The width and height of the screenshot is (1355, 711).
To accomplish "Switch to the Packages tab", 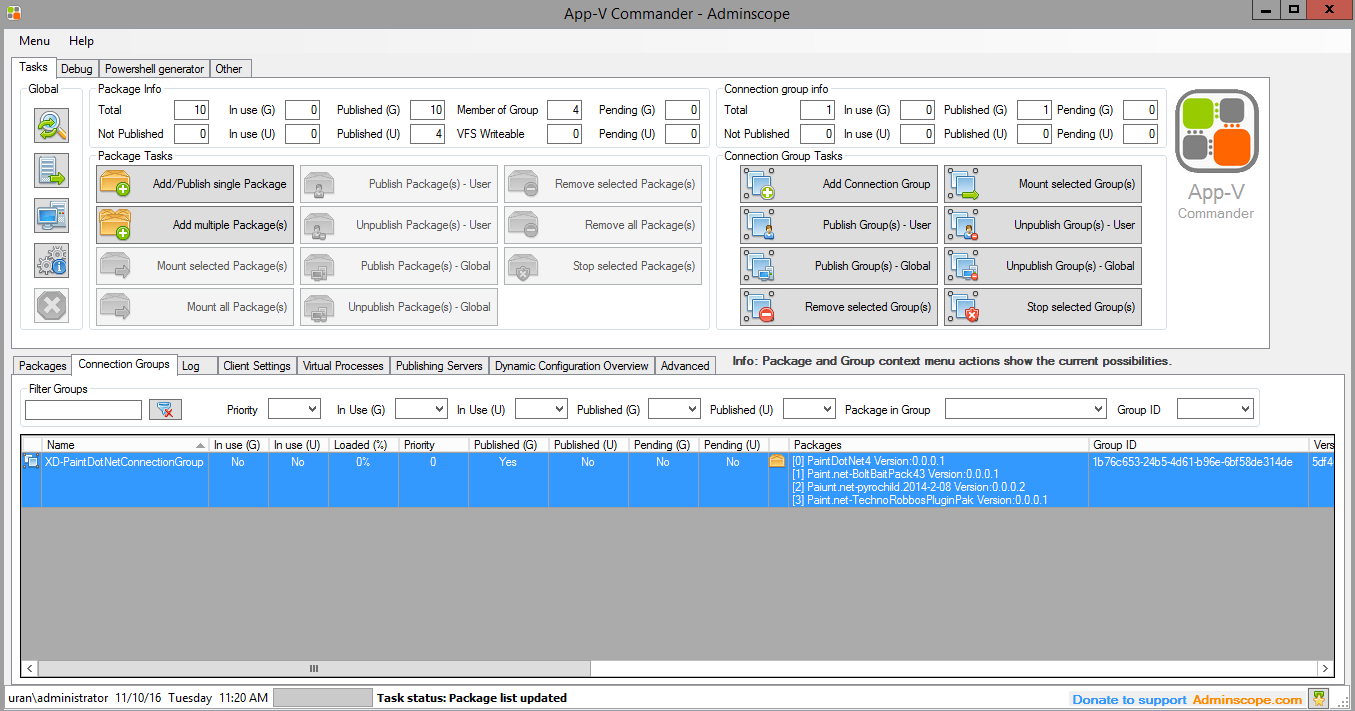I will (42, 366).
